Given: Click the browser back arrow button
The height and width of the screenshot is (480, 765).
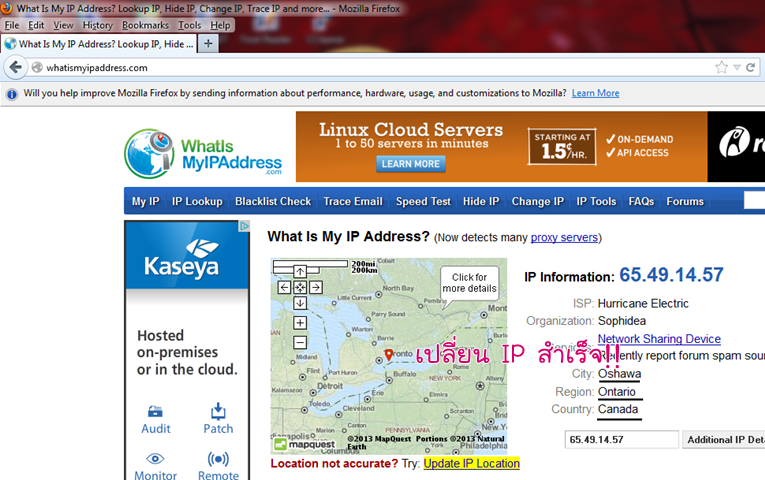Looking at the screenshot, I should (16, 67).
